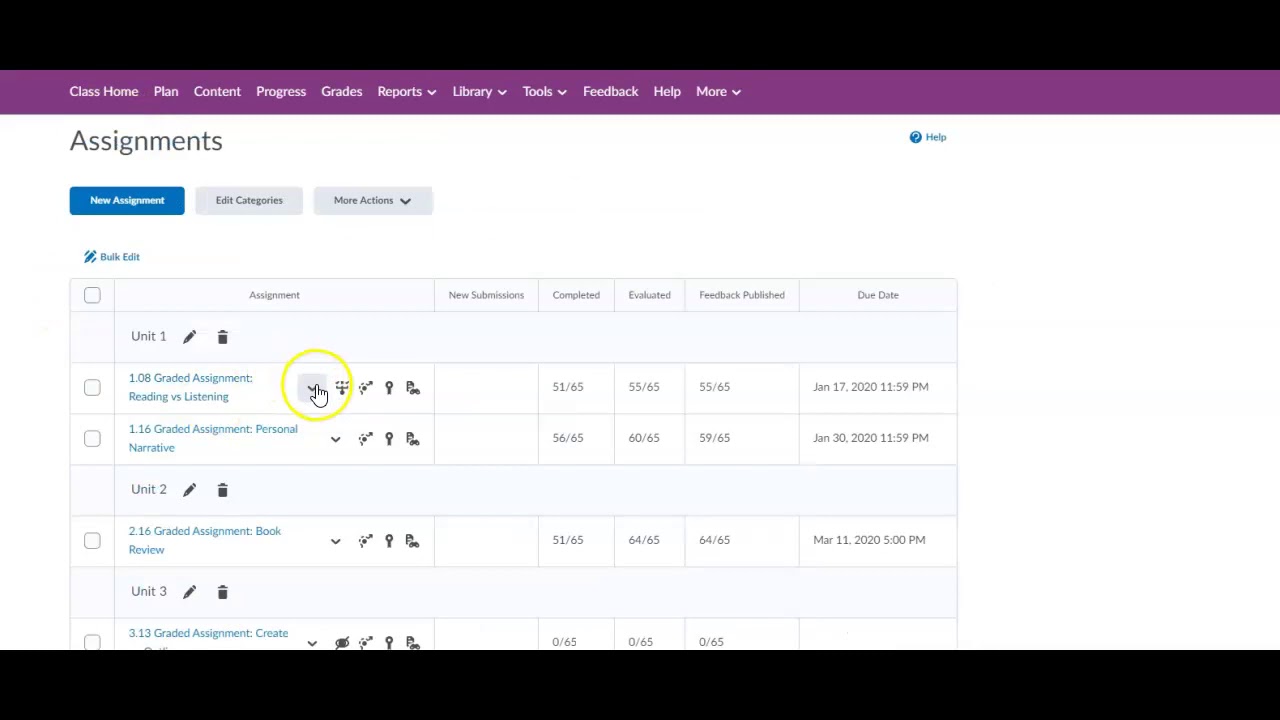Expand the Library menu
The image size is (1280, 720).
[479, 92]
